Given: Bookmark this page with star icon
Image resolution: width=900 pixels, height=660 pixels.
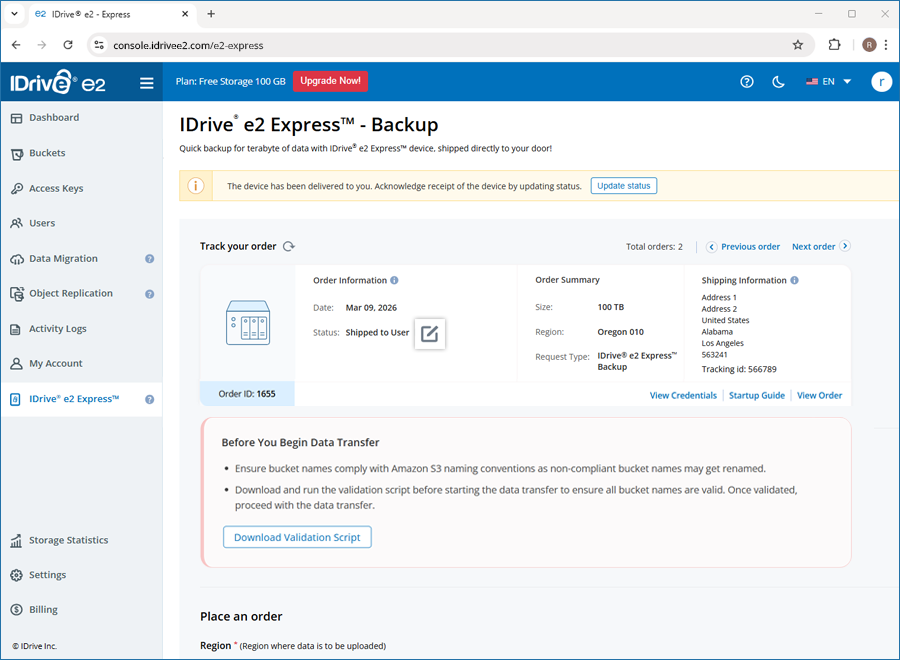Looking at the screenshot, I should click(798, 45).
